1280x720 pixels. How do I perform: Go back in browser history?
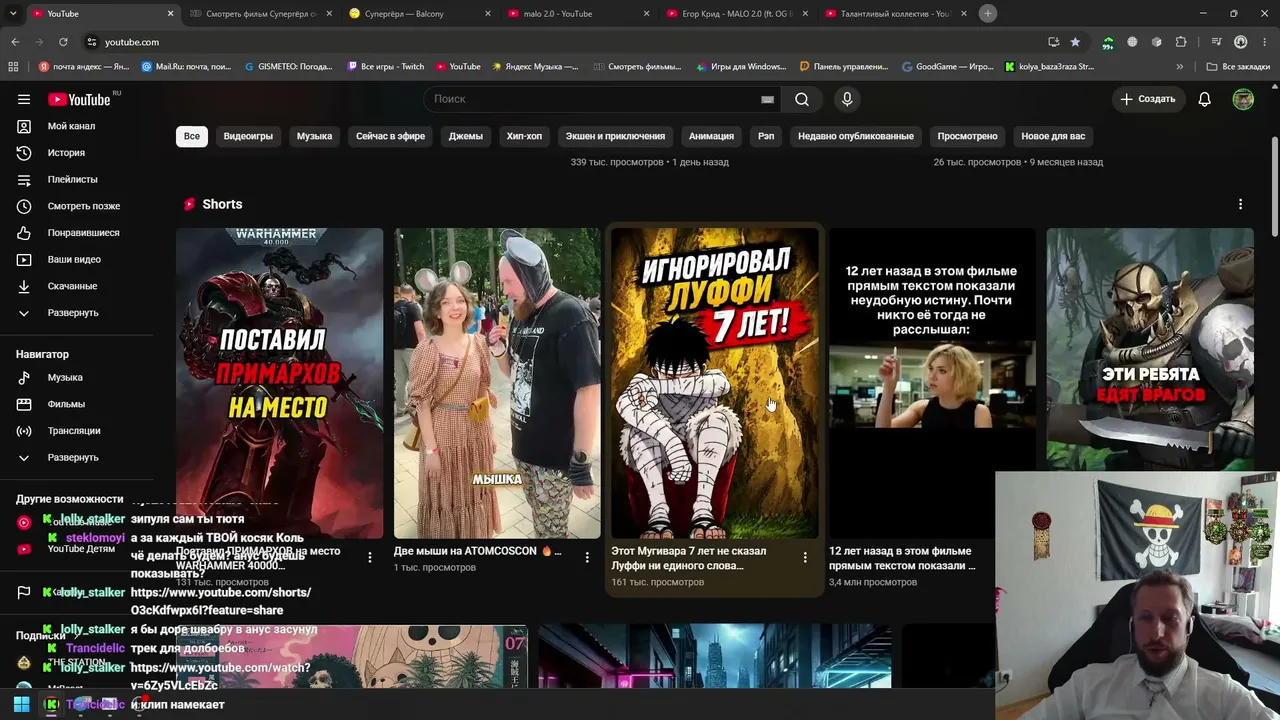click(15, 42)
